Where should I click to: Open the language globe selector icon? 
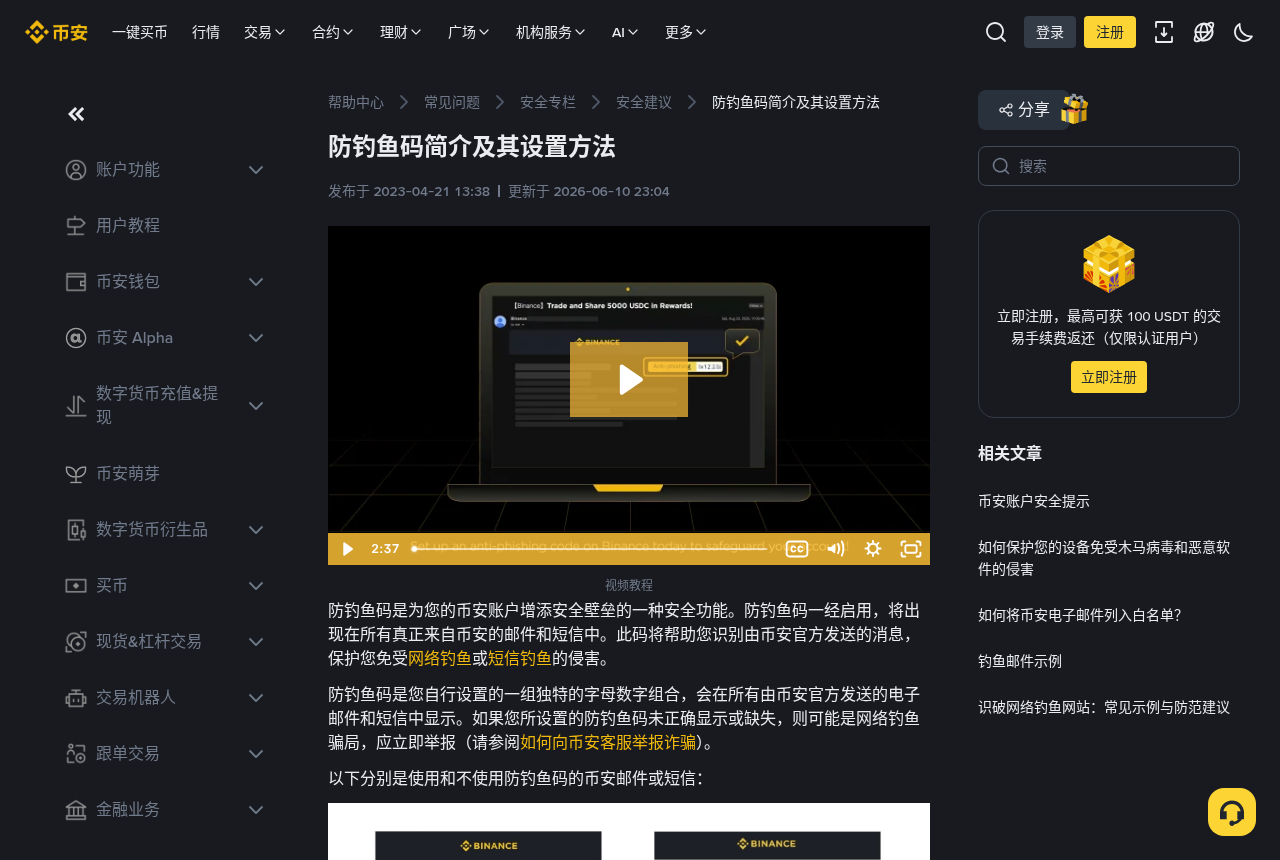click(1204, 32)
